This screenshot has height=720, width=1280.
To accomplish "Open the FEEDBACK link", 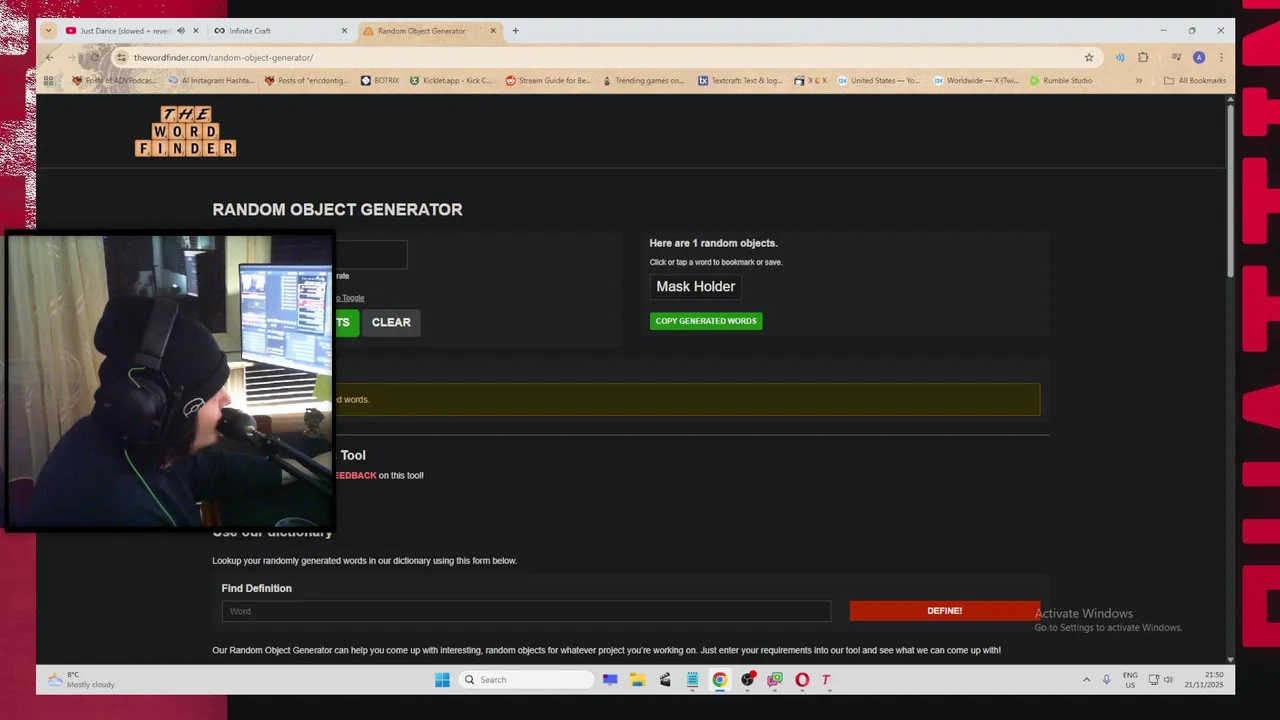I will click(355, 476).
